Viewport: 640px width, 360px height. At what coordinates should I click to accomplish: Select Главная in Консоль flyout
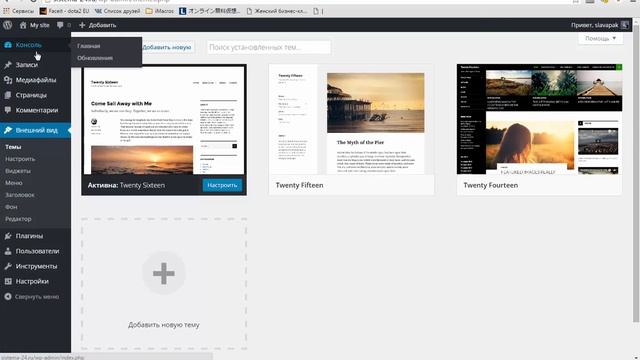tap(89, 46)
